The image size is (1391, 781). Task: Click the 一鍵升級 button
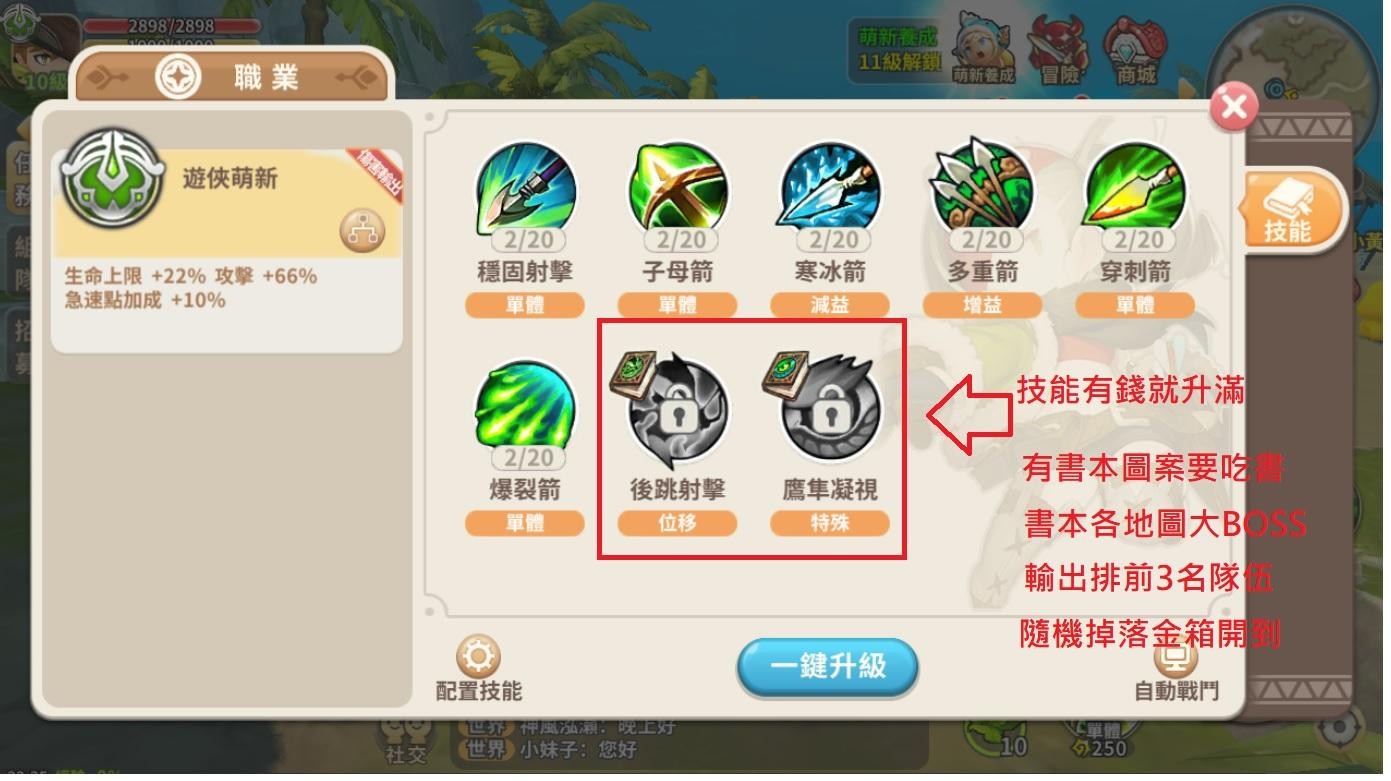827,667
